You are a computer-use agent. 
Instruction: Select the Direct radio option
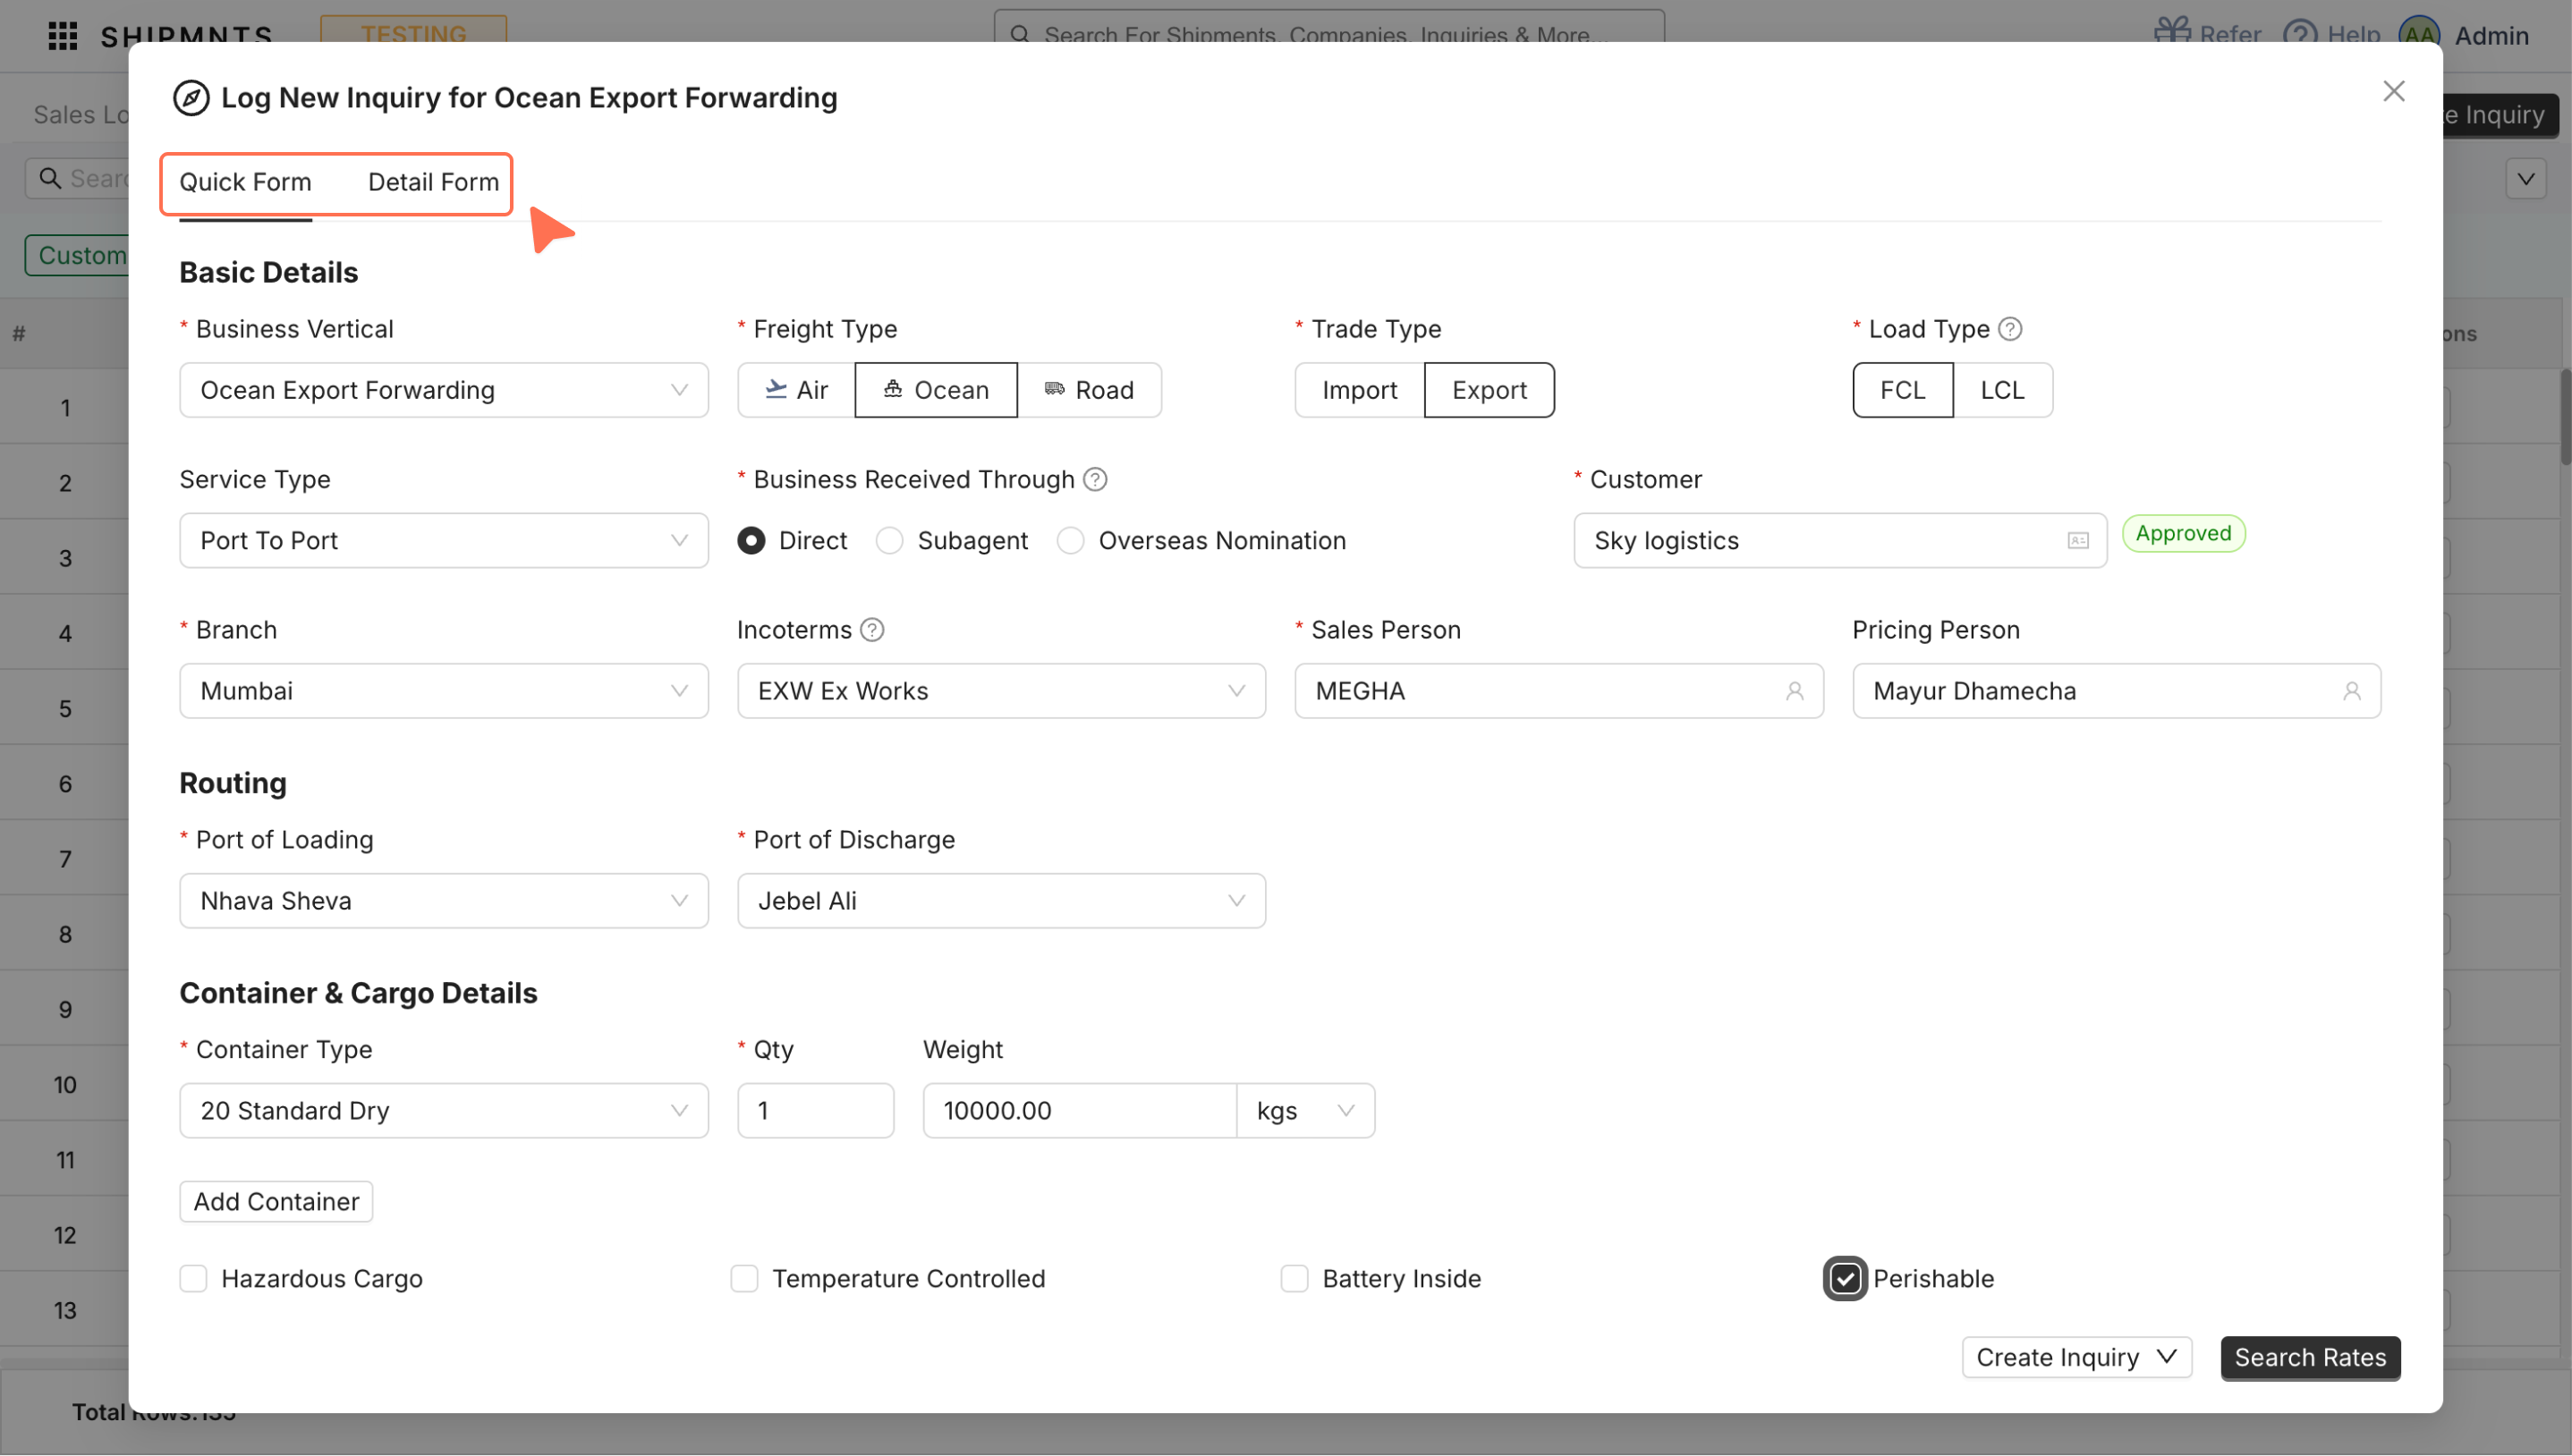tap(751, 541)
